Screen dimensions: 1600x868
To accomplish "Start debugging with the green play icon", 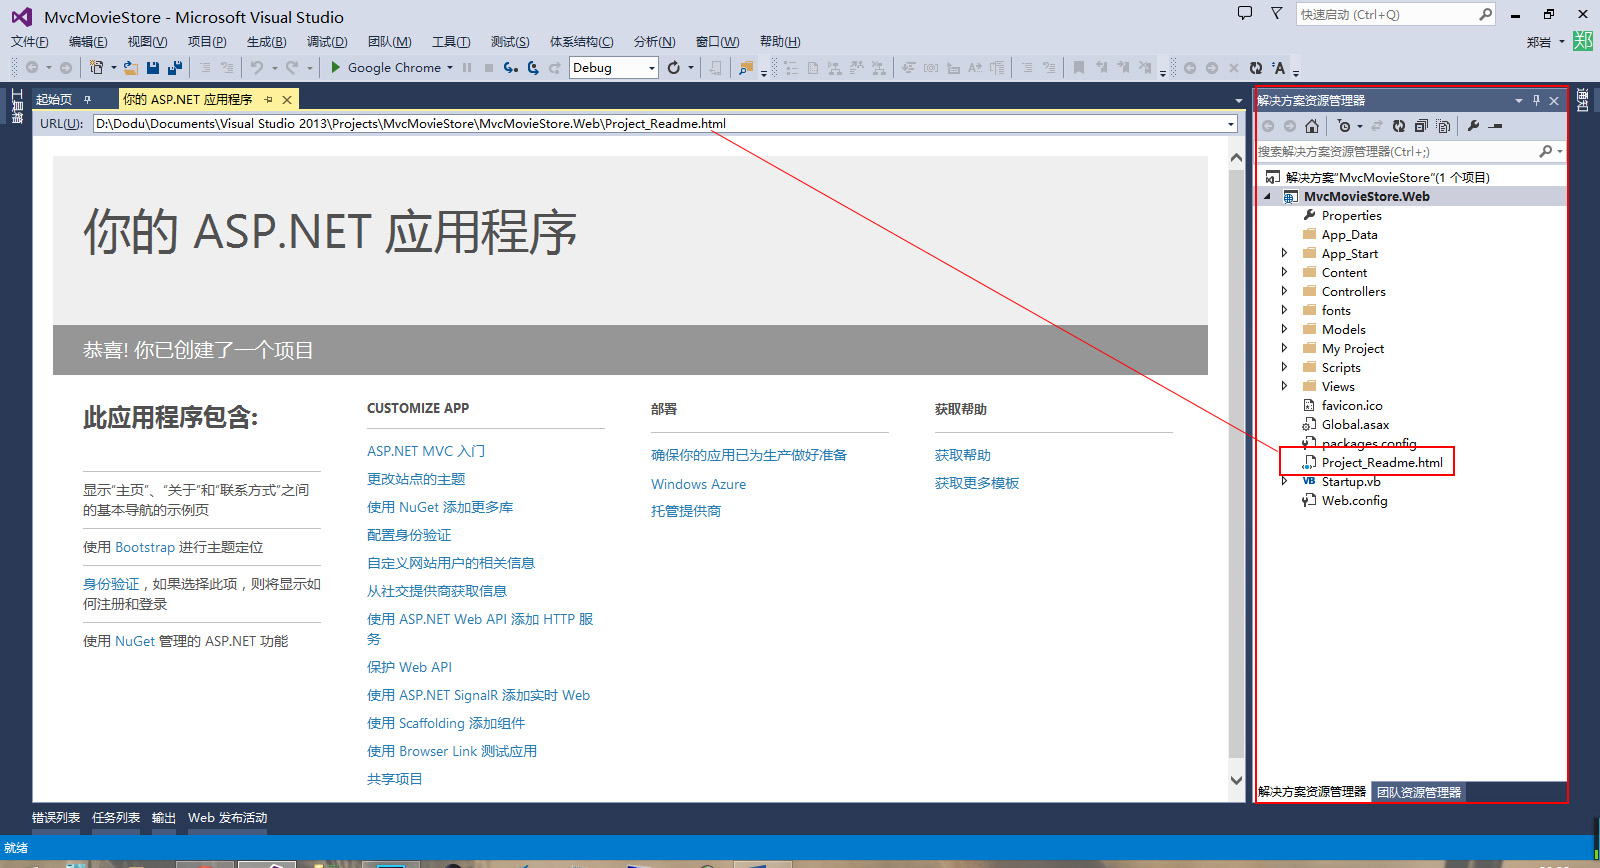I will (x=336, y=68).
